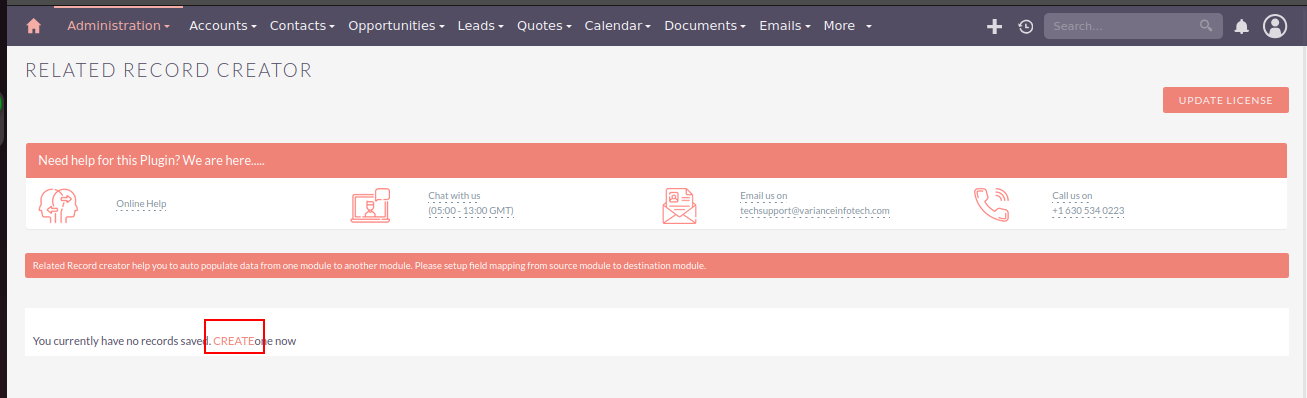
Task: Click the search magnifier icon
Action: coord(1207,26)
